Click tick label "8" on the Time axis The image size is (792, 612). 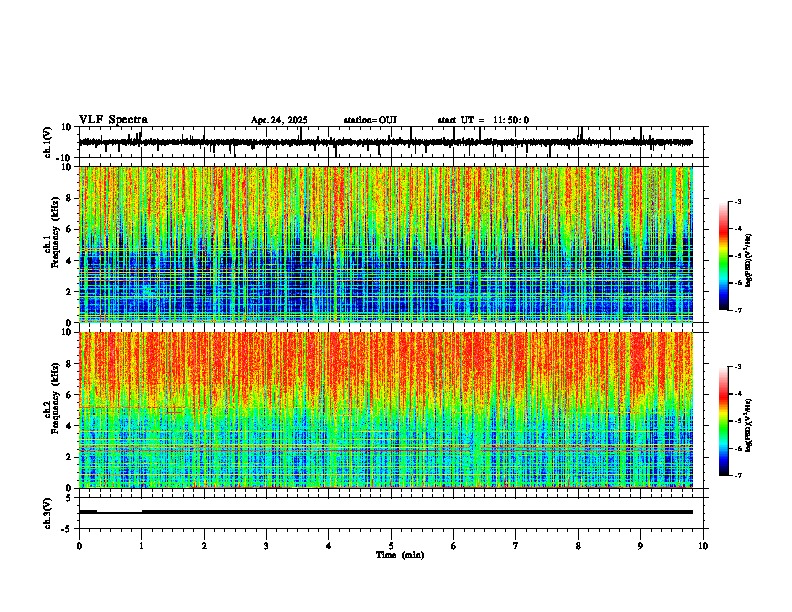tap(578, 546)
